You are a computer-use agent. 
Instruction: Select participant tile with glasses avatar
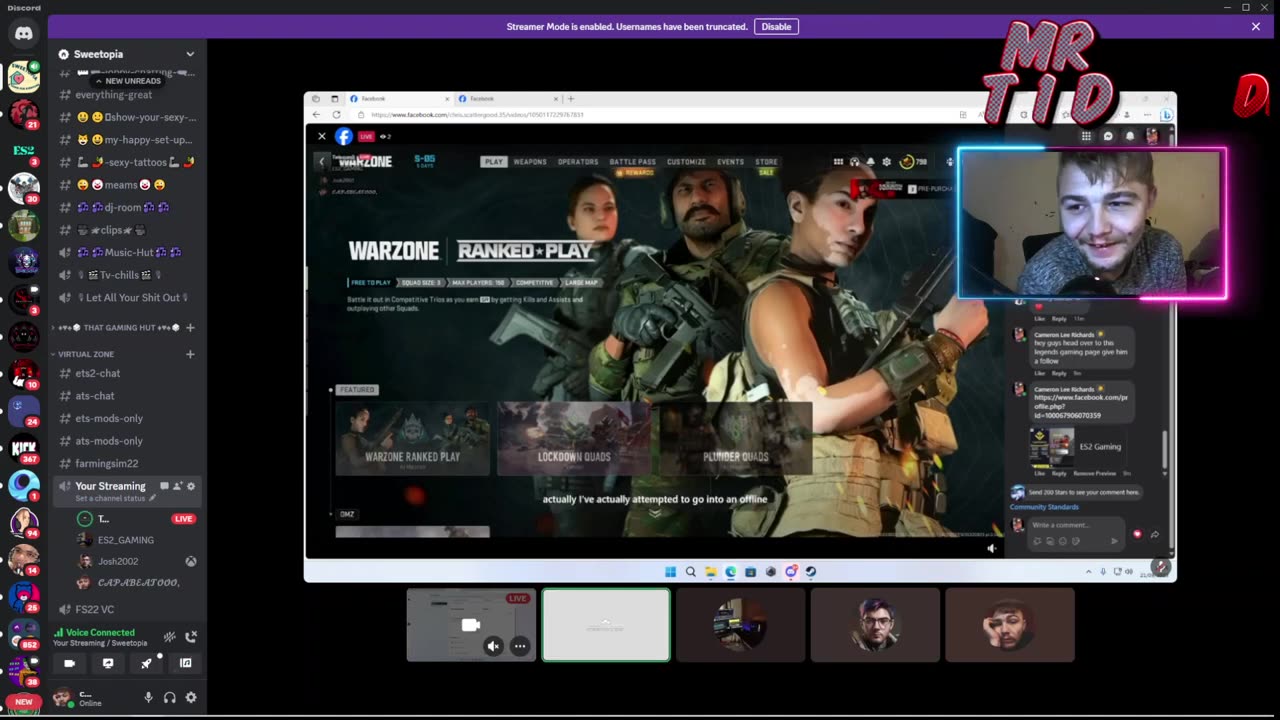pyautogui.click(x=875, y=625)
